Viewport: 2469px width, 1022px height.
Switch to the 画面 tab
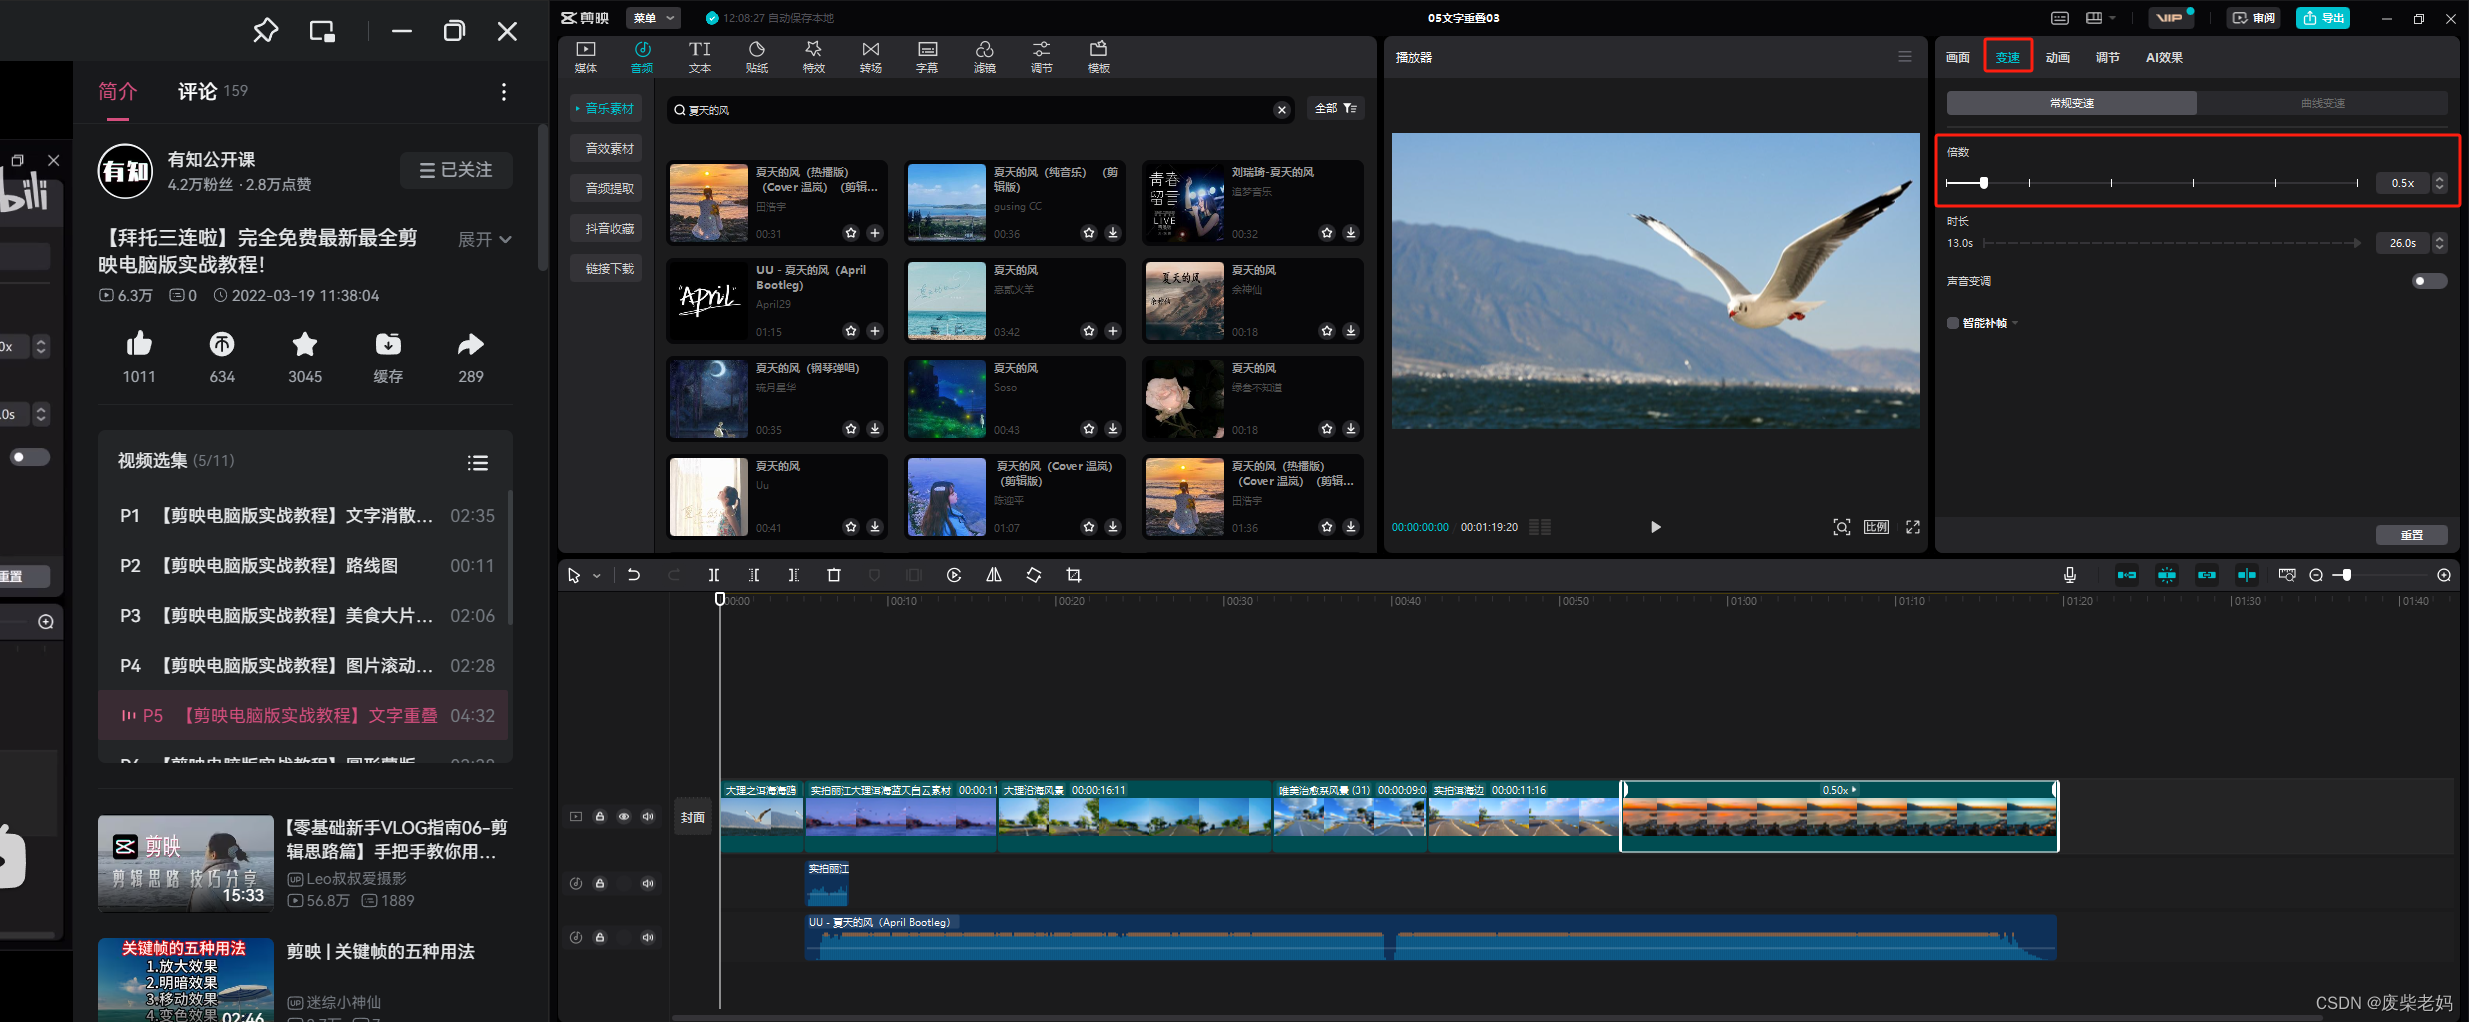(1958, 57)
